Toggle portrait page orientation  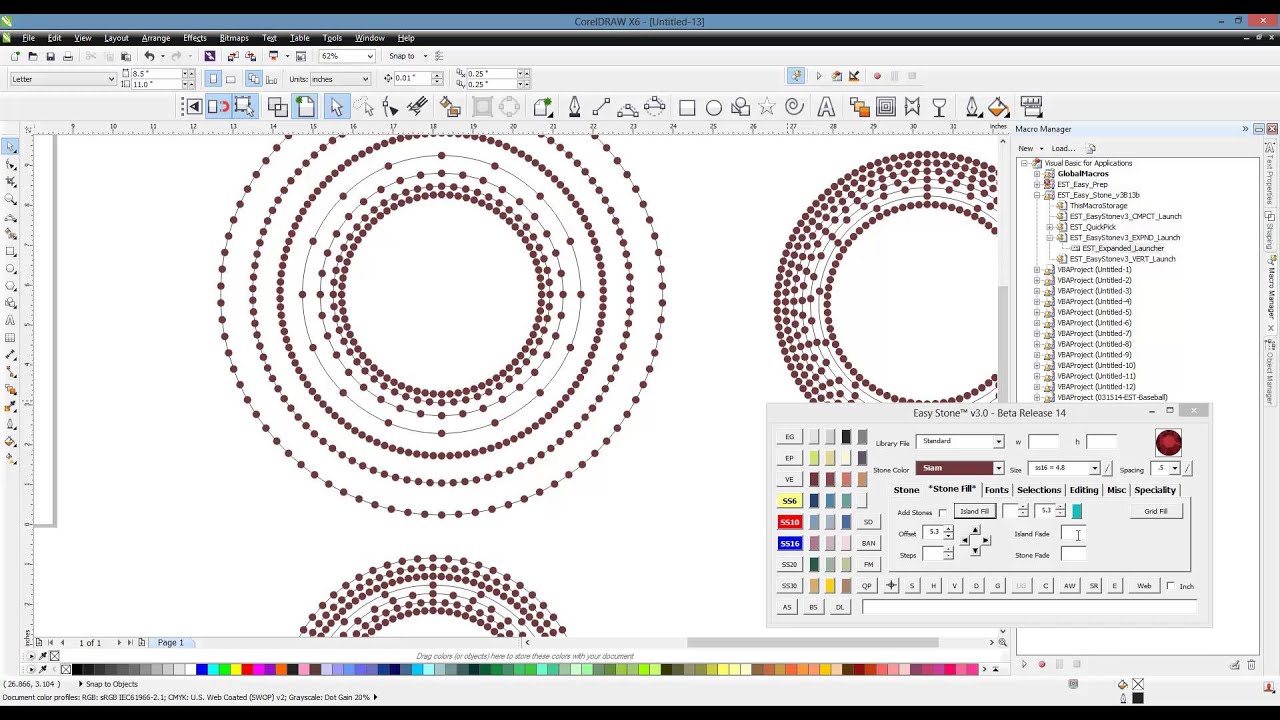point(213,79)
